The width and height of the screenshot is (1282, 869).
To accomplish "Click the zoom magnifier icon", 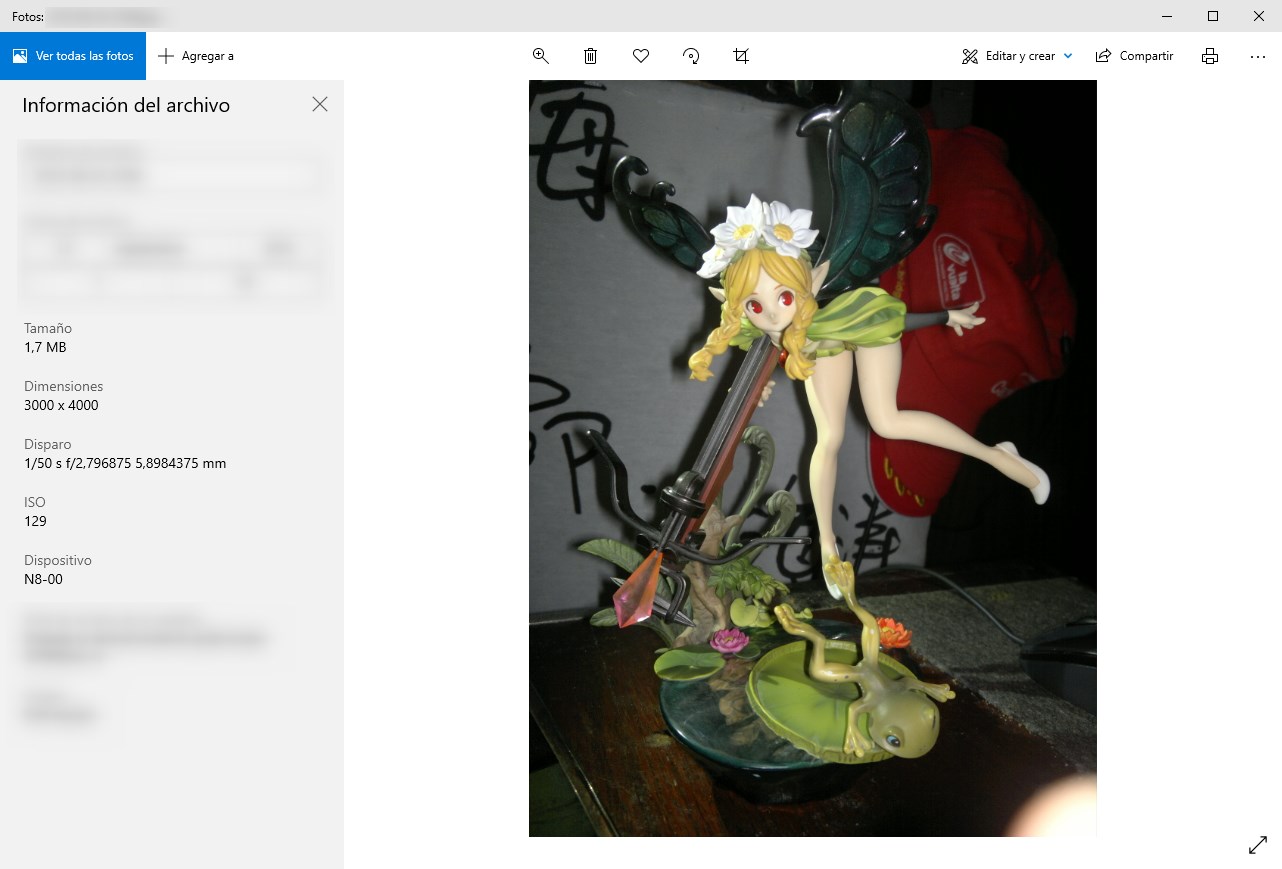I will [541, 56].
